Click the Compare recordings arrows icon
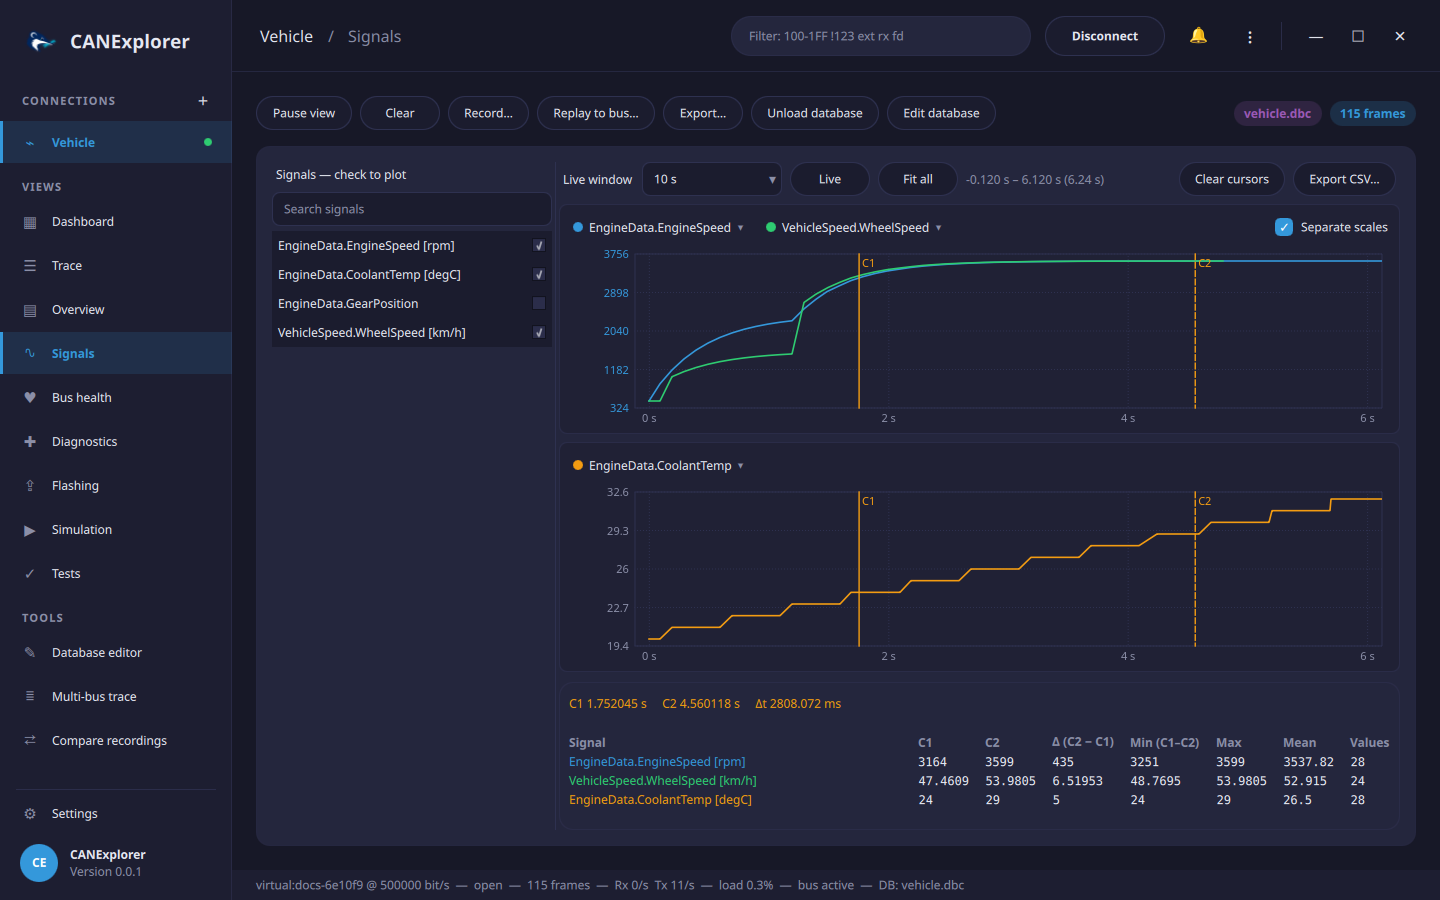 [x=30, y=741]
